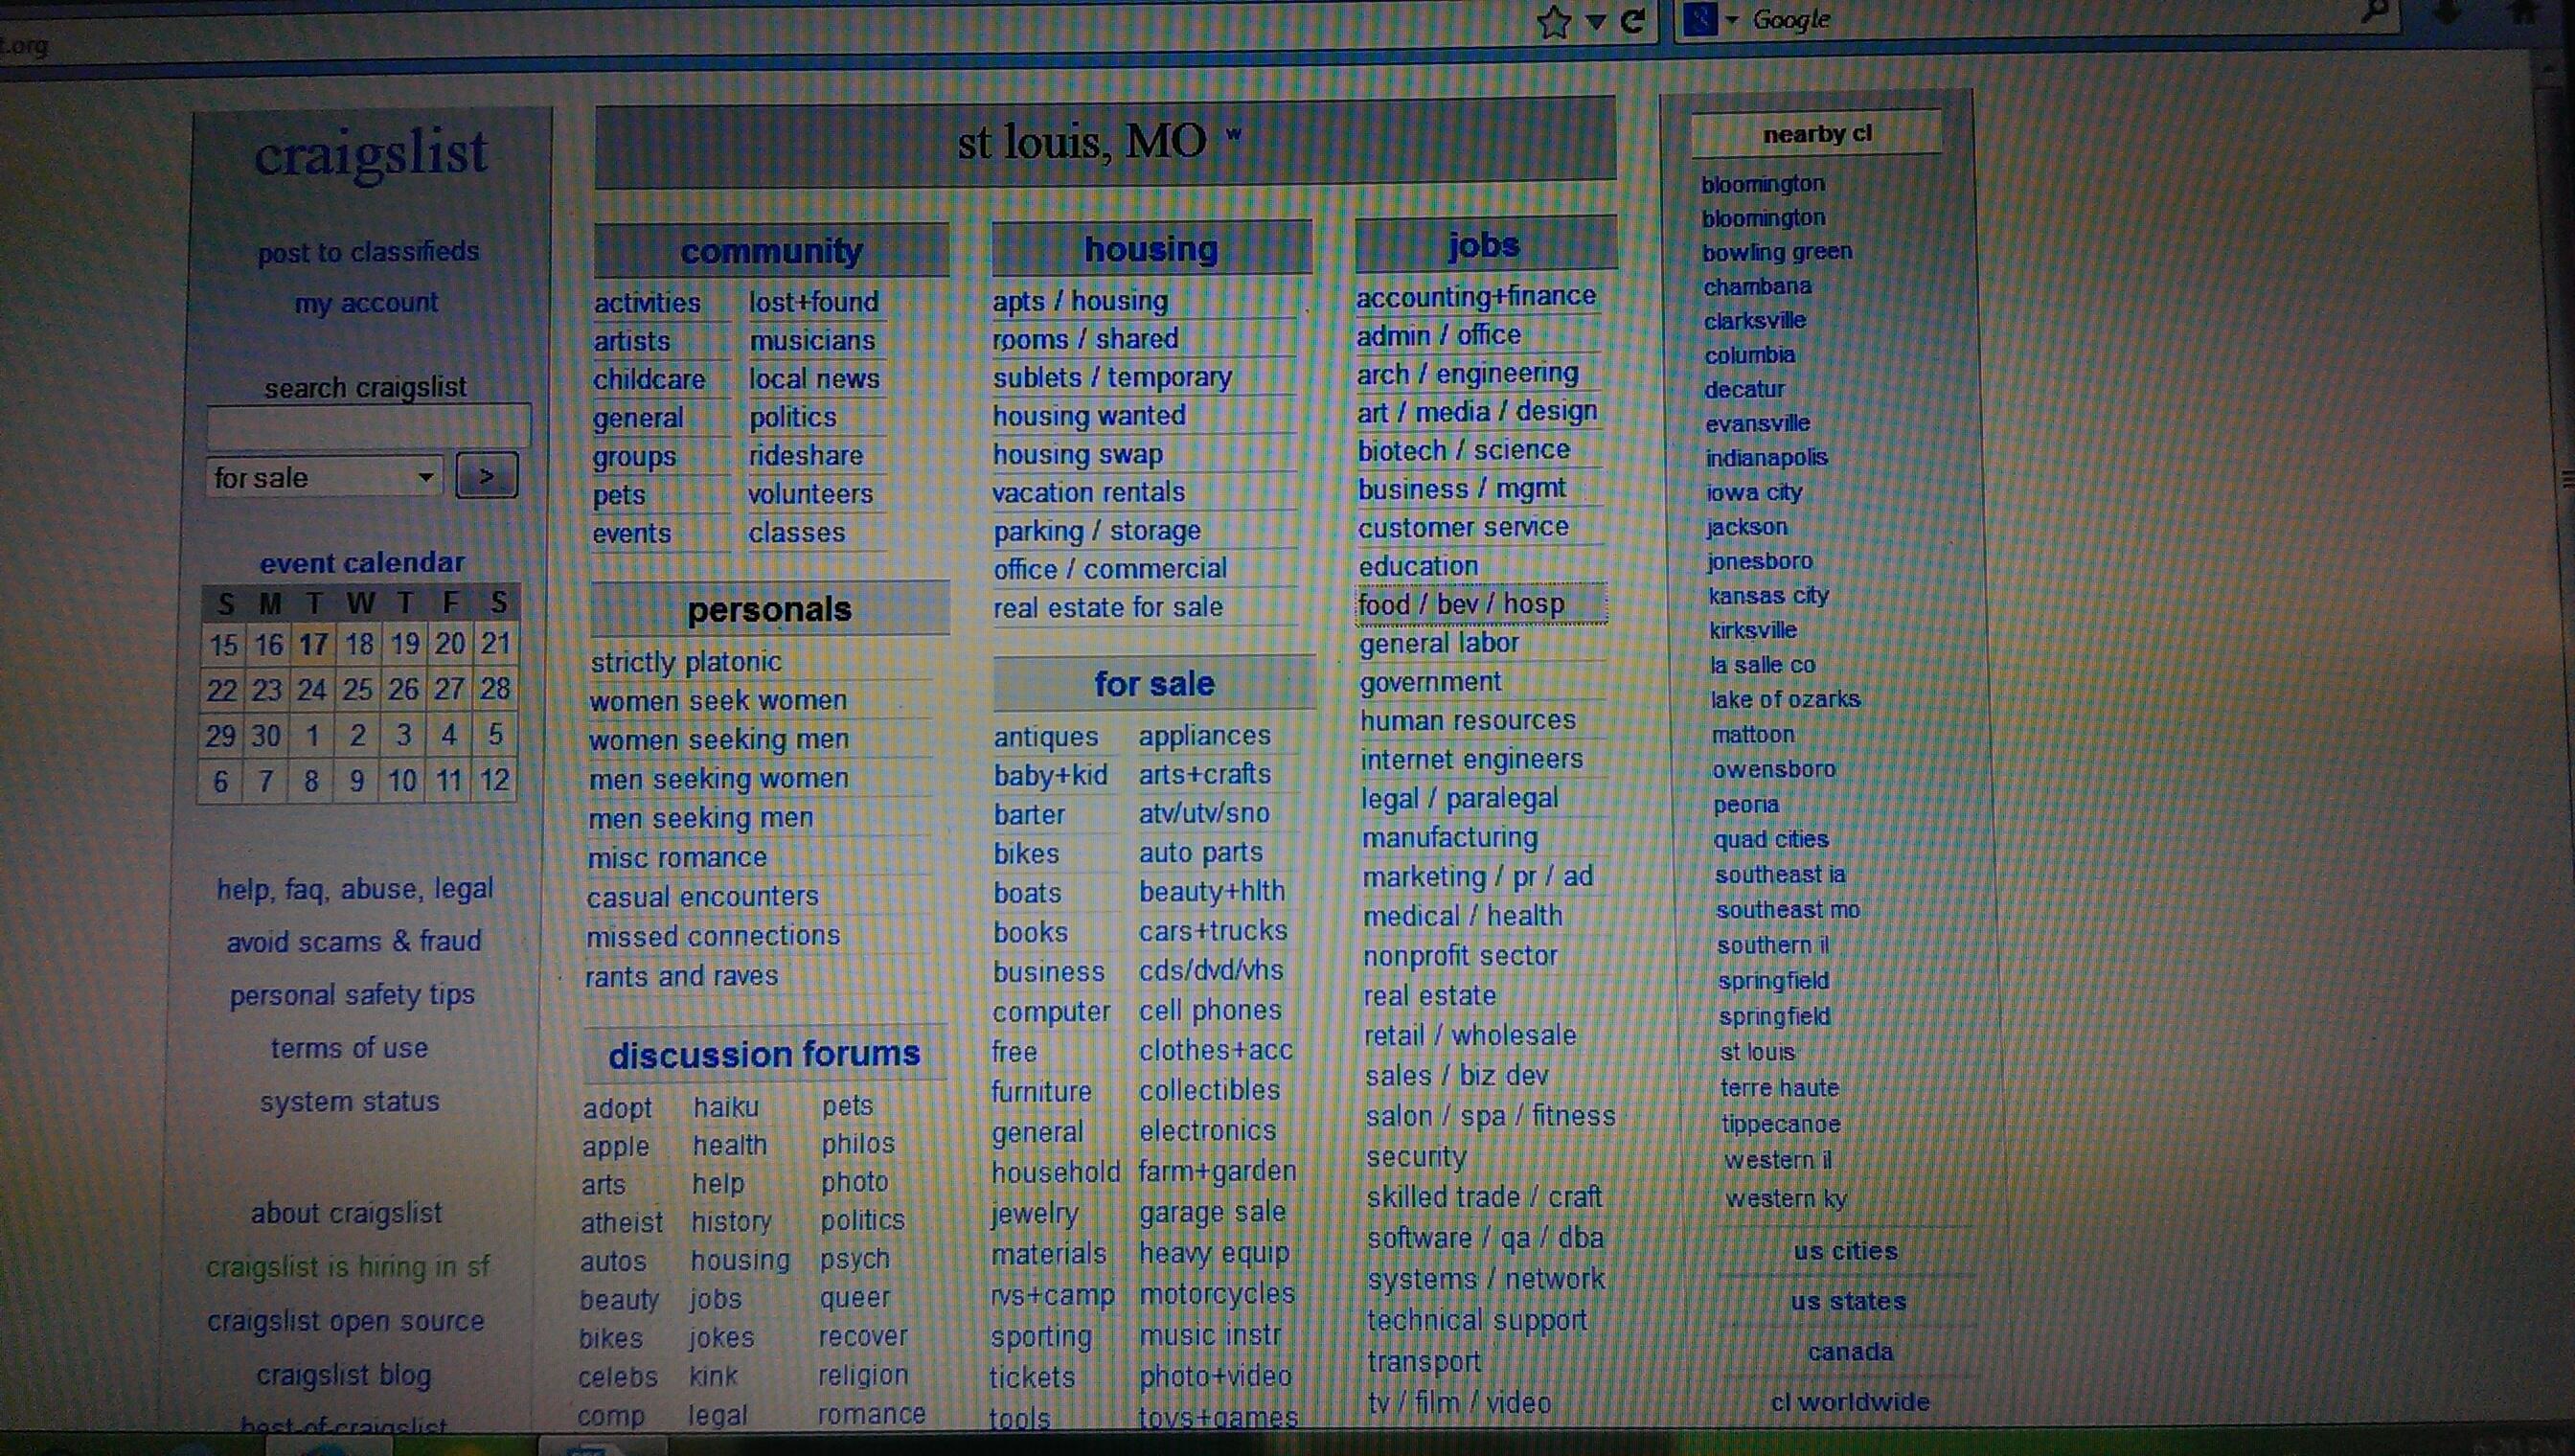
Task: Open the post to classifieds link
Action: pyautogui.click(x=368, y=252)
